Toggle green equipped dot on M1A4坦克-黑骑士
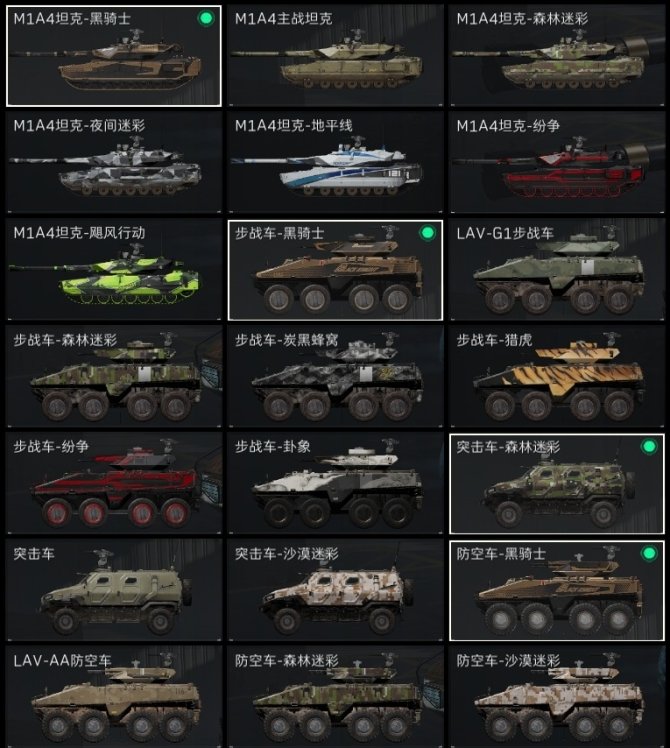Image resolution: width=670 pixels, height=748 pixels. click(206, 19)
